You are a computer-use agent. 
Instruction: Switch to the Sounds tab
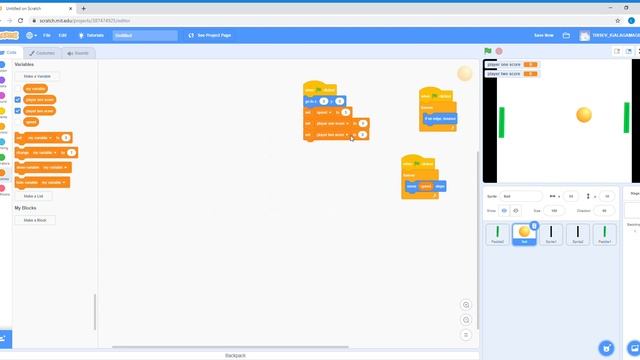point(78,53)
